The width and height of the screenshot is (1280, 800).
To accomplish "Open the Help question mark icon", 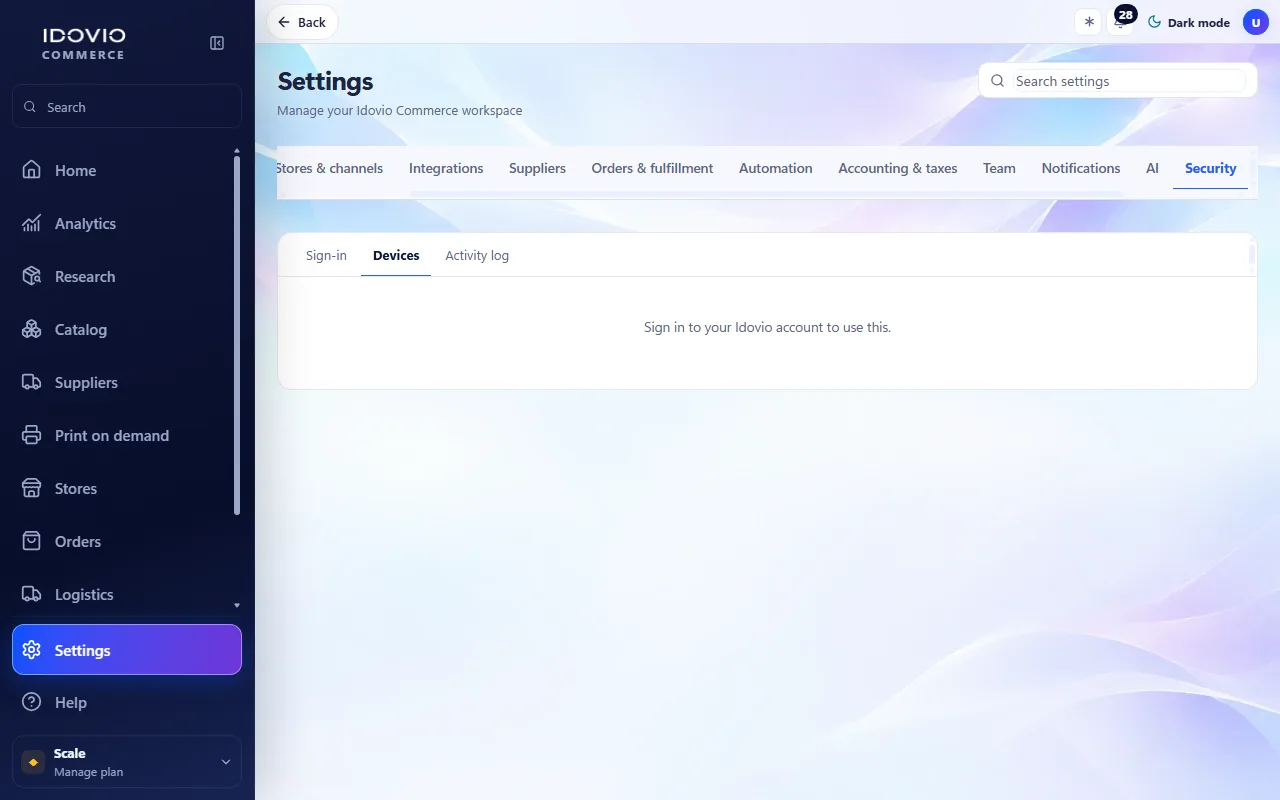I will tap(32, 702).
